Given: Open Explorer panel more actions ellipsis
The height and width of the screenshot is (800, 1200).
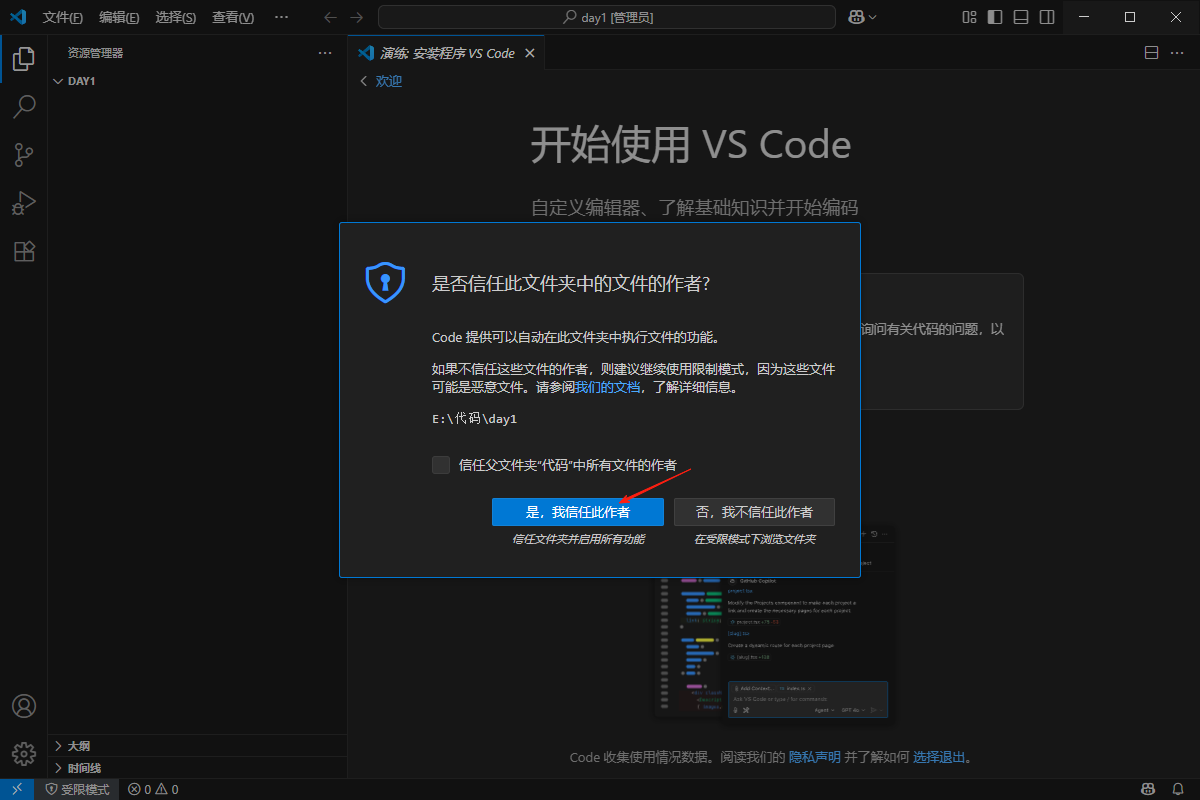Looking at the screenshot, I should [x=325, y=53].
